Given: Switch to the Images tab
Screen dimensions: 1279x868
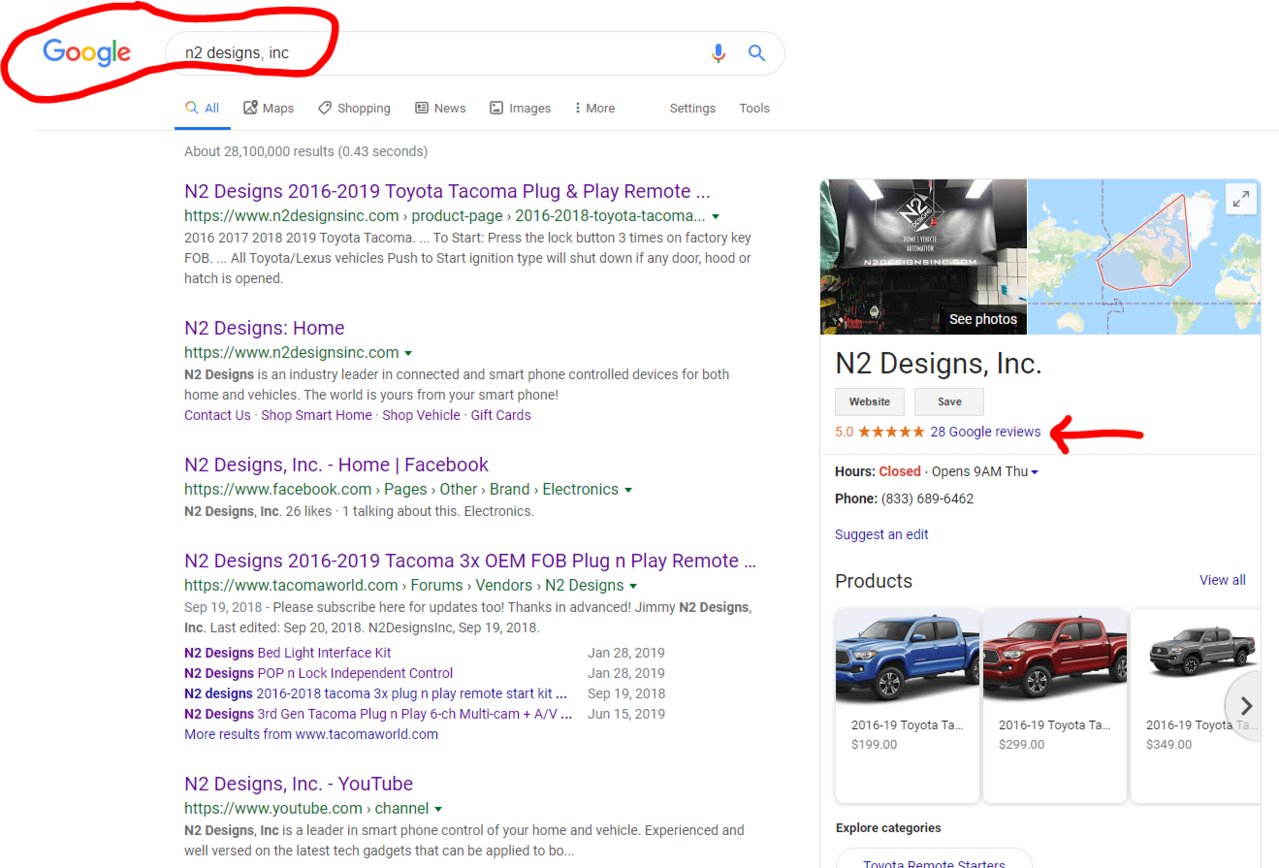Looking at the screenshot, I should coord(520,108).
